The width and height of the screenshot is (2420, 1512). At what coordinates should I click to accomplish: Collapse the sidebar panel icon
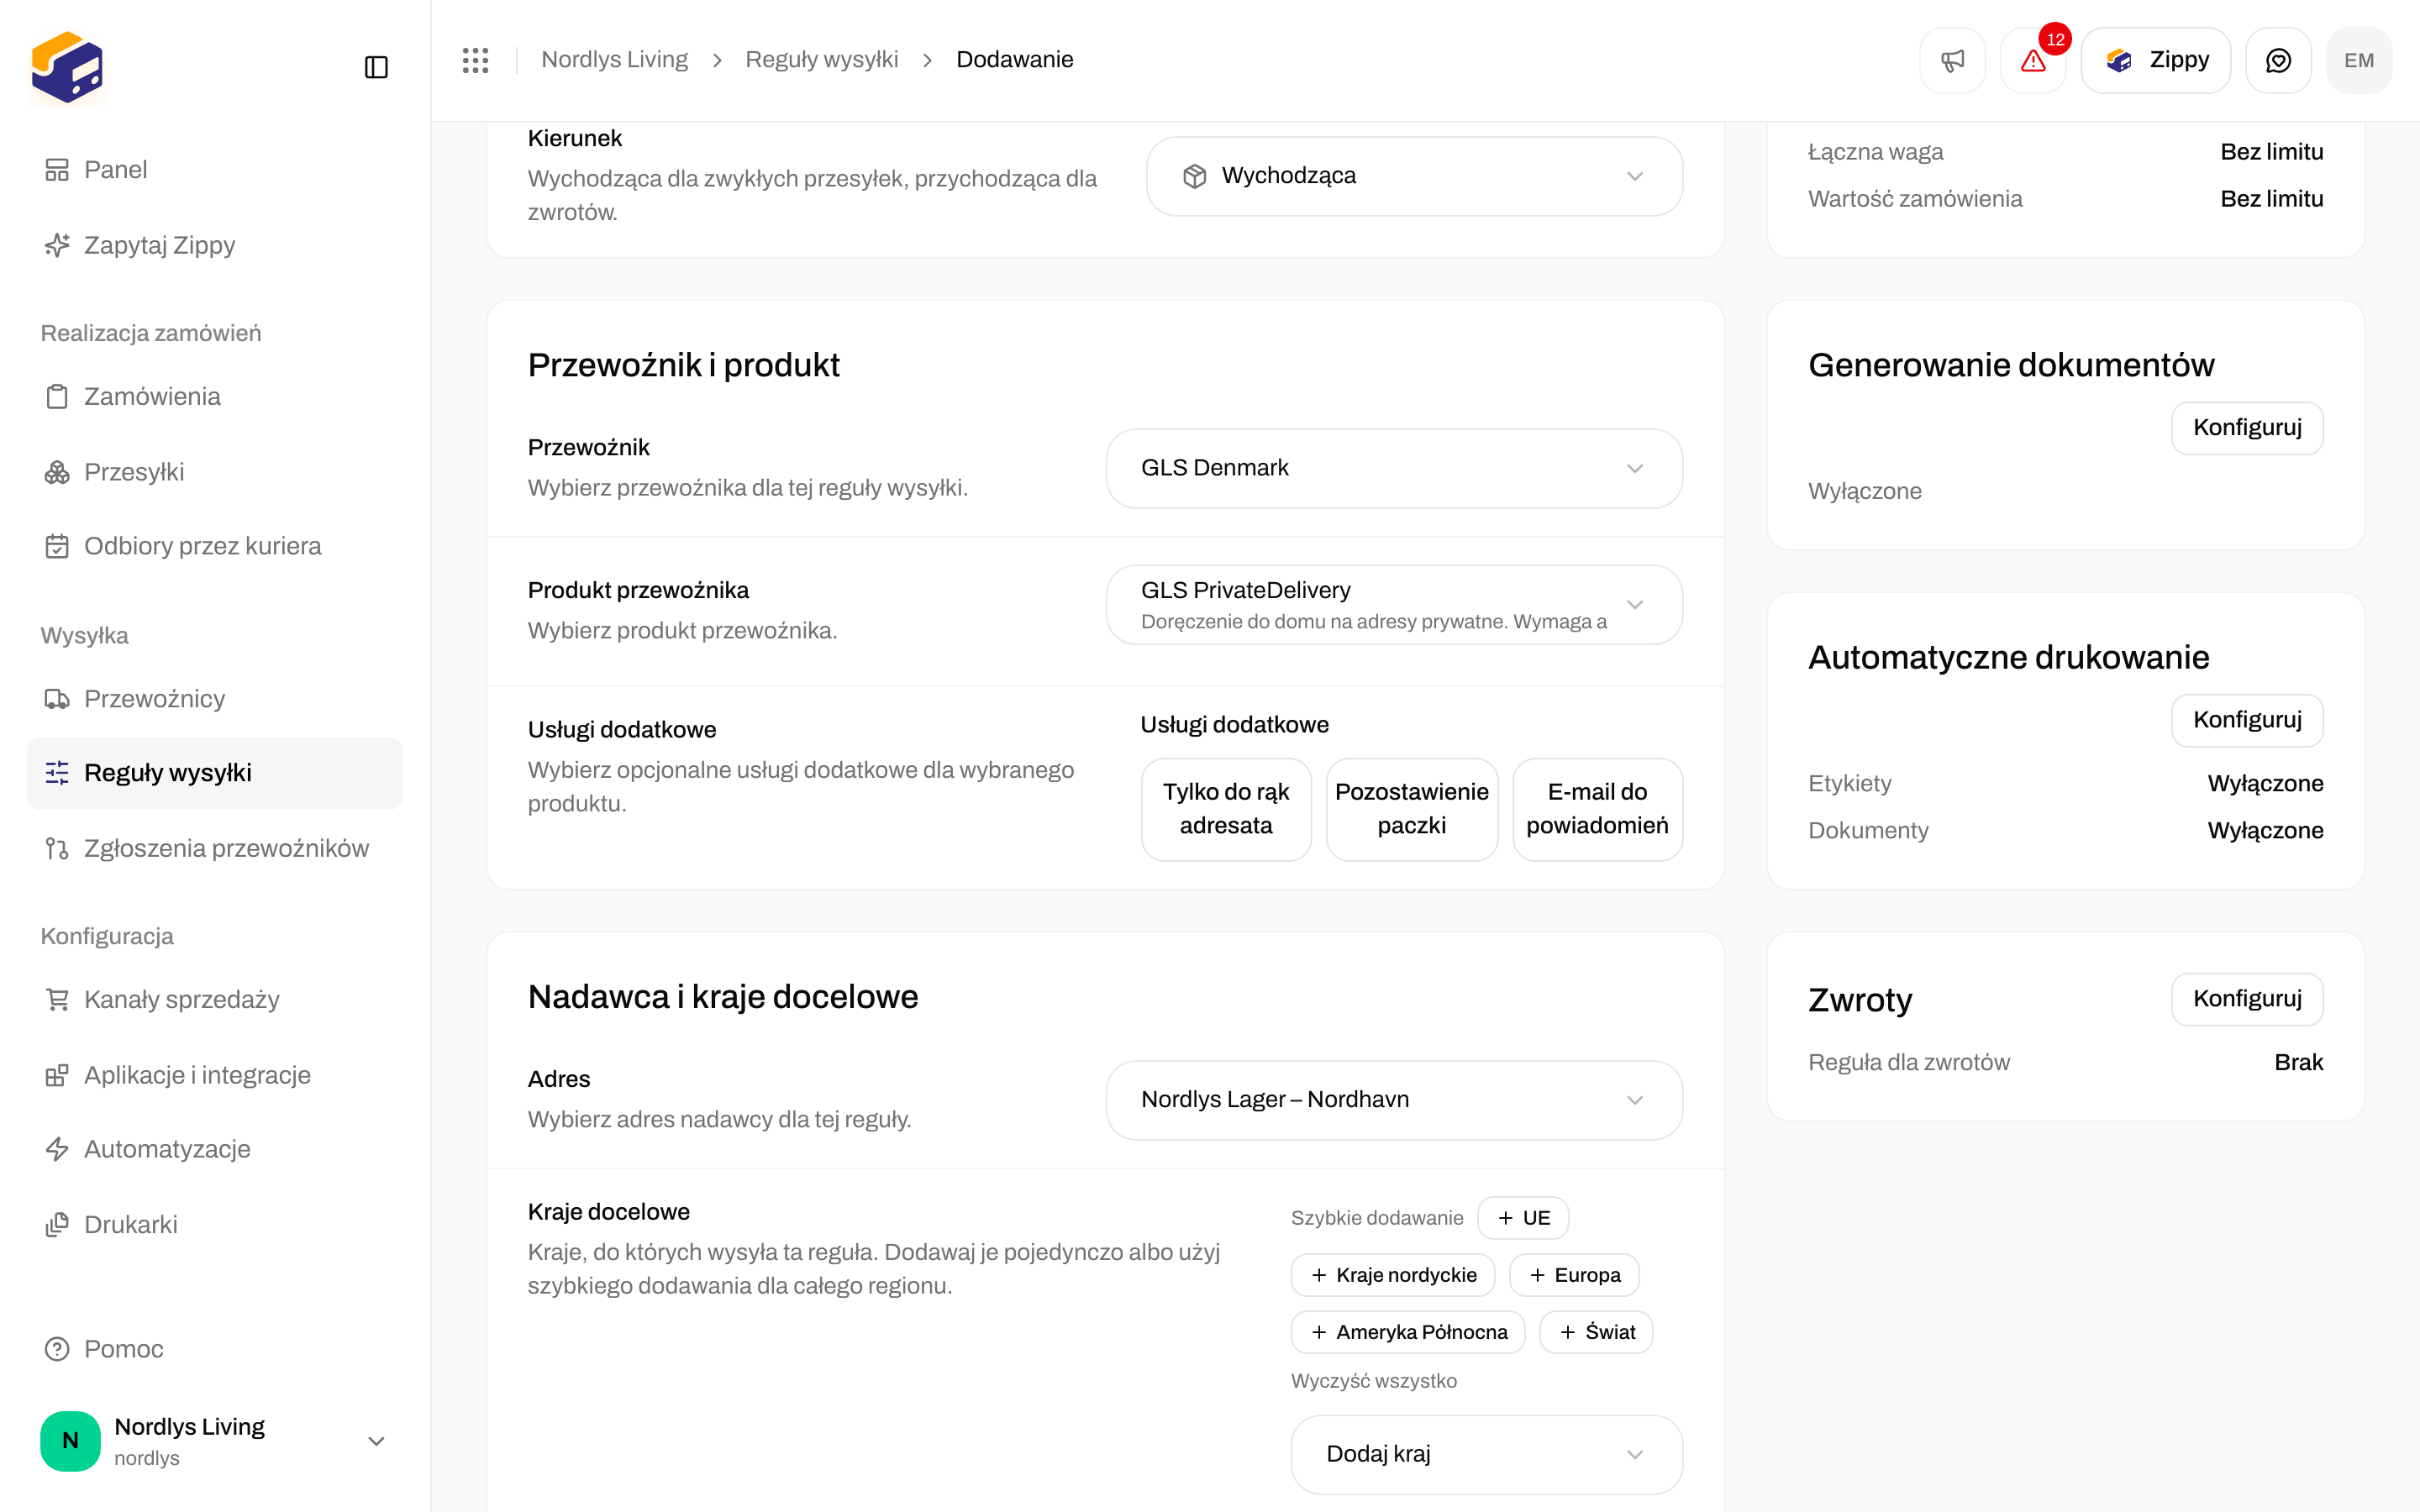(376, 67)
